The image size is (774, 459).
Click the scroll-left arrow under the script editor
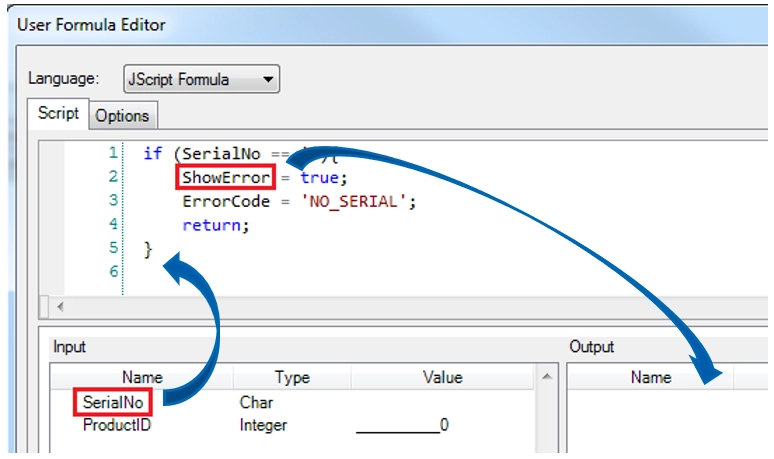(x=59, y=306)
